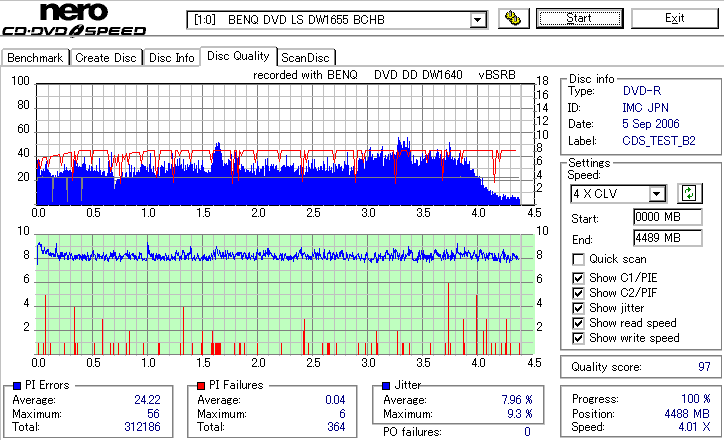Switch to the Benchmark tab
This screenshot has height=441, width=724.
[35, 58]
